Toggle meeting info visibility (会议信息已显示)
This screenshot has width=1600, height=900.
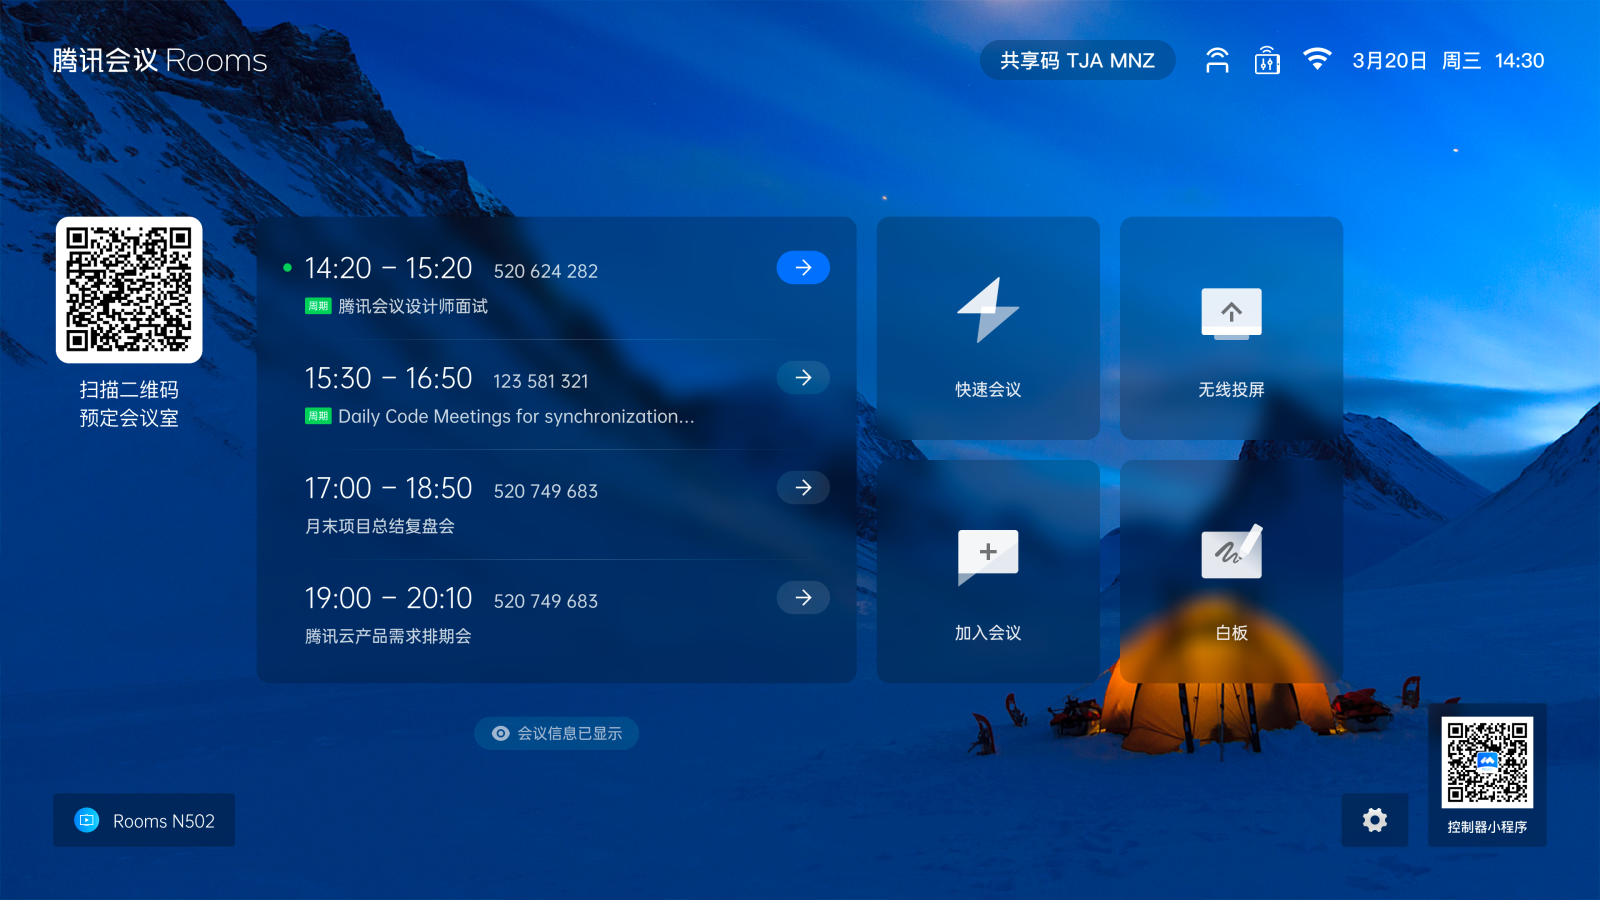click(556, 733)
